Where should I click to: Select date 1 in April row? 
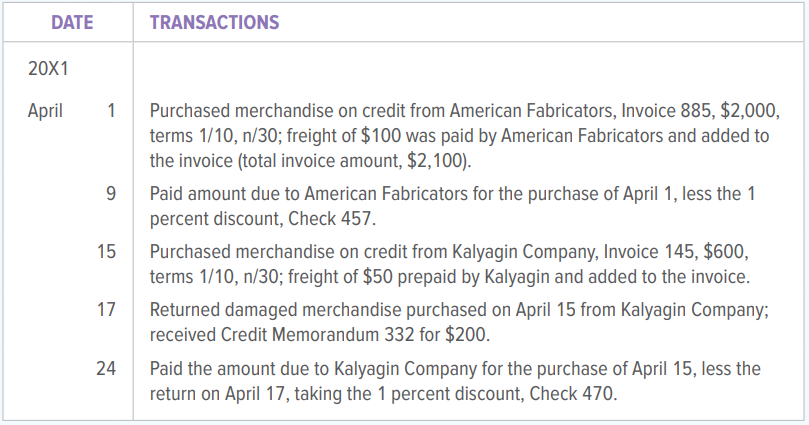[x=111, y=111]
